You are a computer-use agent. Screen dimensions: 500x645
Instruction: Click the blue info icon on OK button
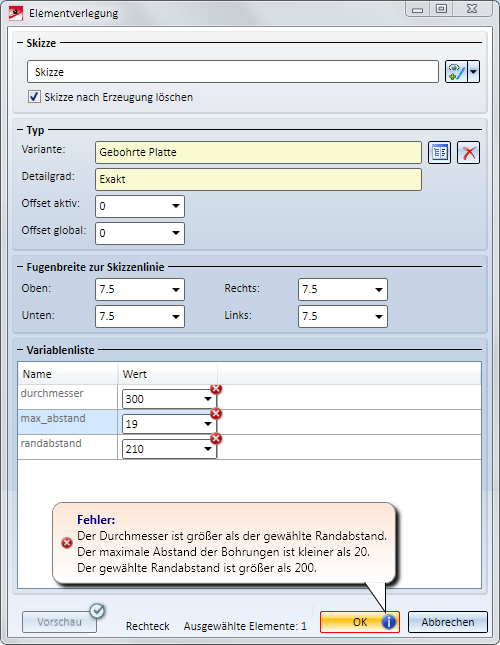click(389, 622)
